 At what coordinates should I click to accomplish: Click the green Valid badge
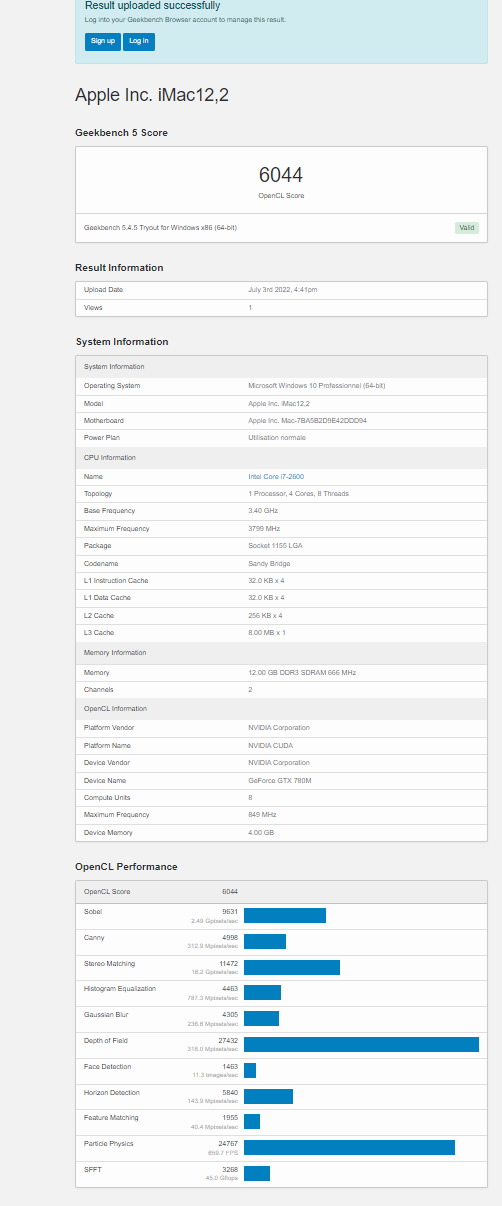click(466, 228)
